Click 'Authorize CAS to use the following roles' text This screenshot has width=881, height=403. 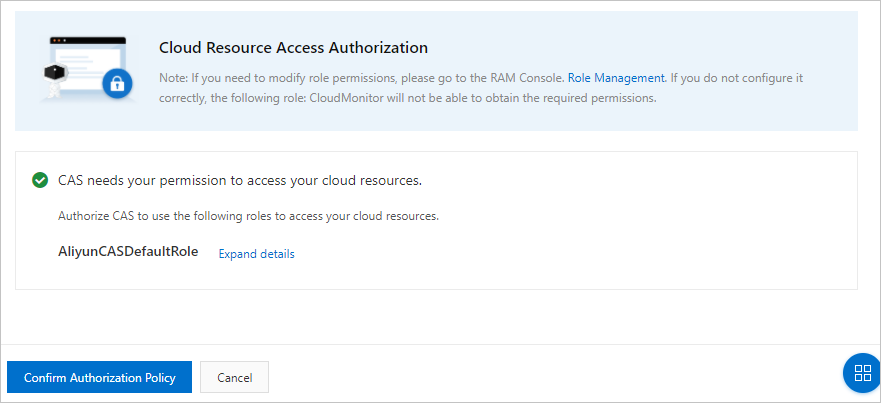point(248,216)
